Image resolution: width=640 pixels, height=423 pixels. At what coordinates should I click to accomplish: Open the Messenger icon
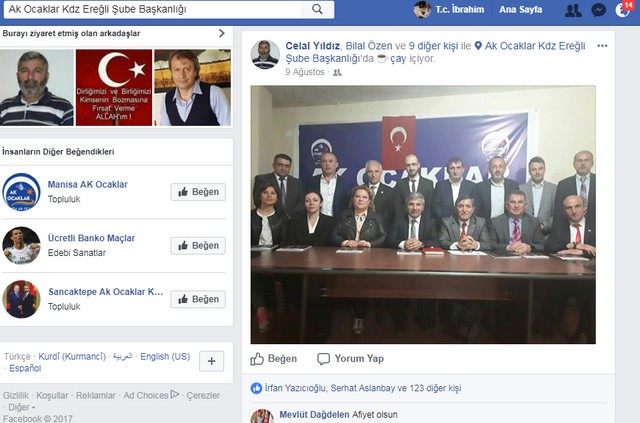tap(598, 10)
